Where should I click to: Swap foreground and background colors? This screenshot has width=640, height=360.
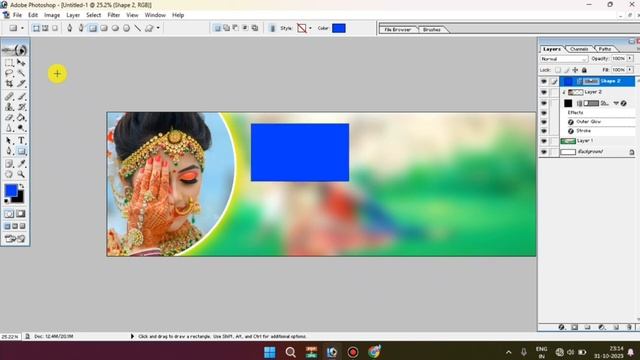(x=22, y=186)
